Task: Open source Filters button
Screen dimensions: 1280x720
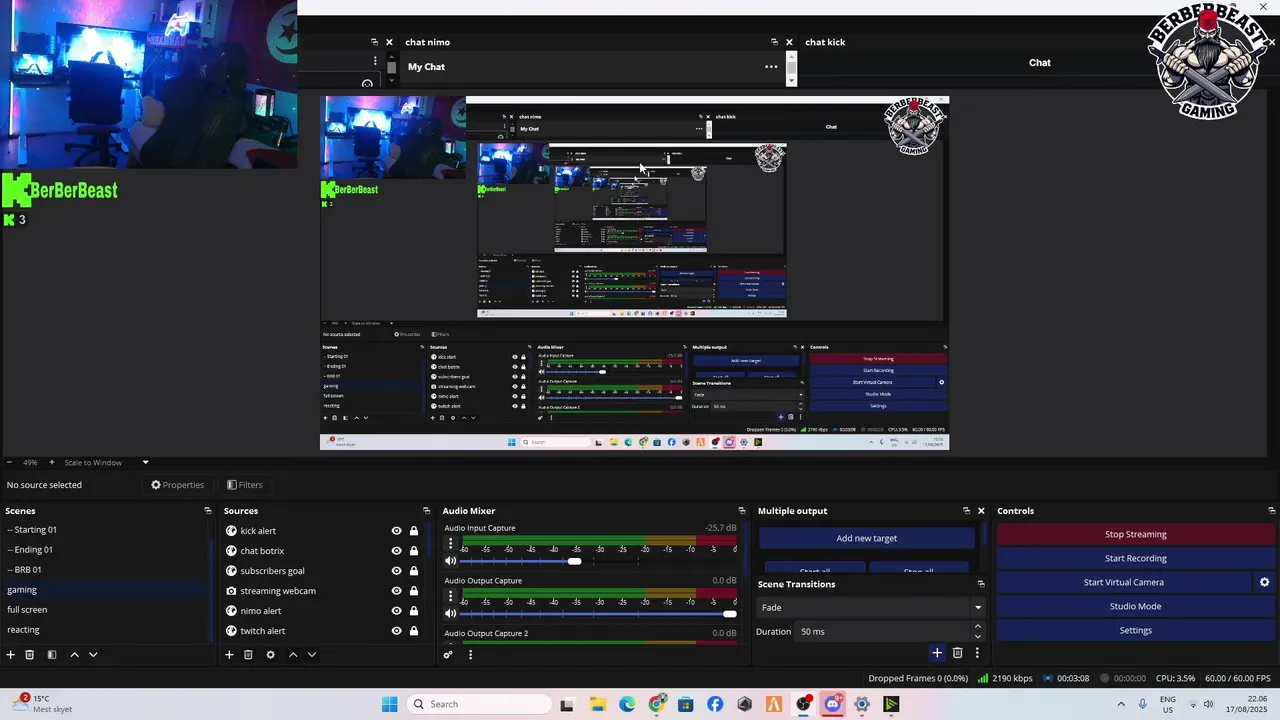Action: (x=245, y=485)
